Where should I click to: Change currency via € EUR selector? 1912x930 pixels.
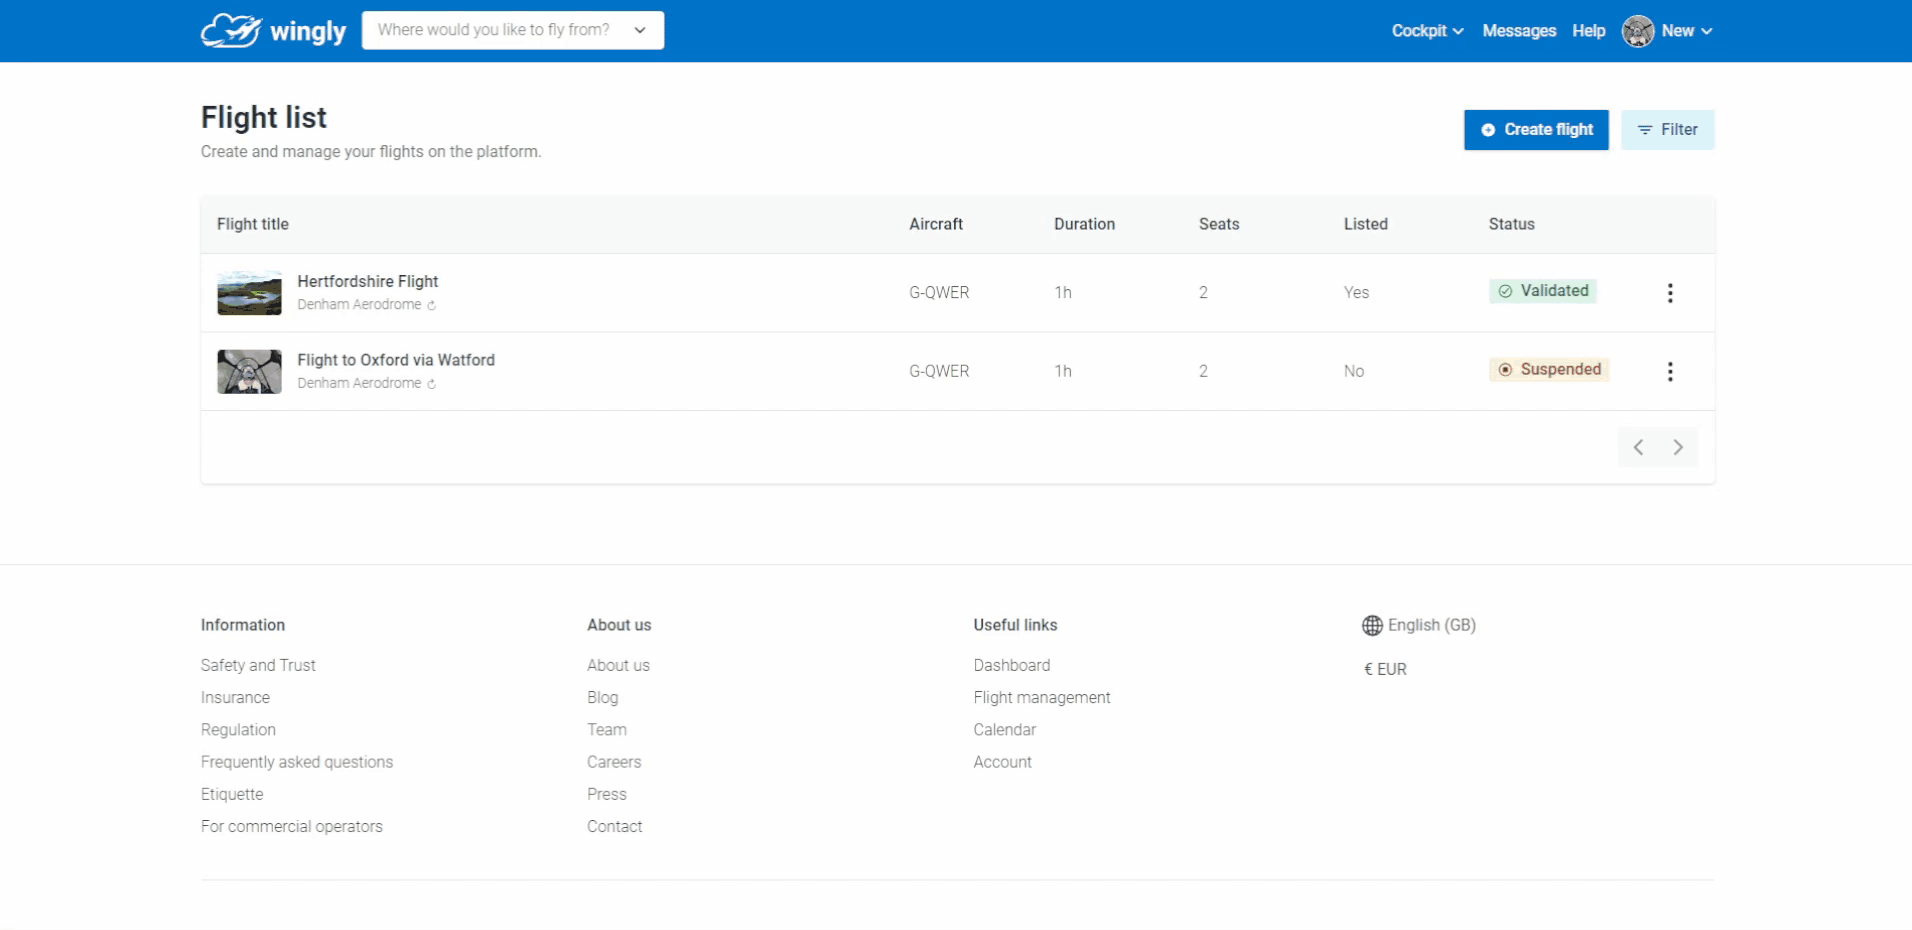[x=1385, y=670]
